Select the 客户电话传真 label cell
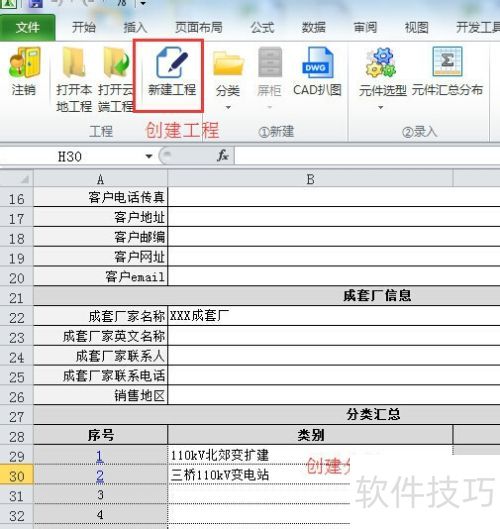Image resolution: width=500 pixels, height=529 pixels. (101, 197)
